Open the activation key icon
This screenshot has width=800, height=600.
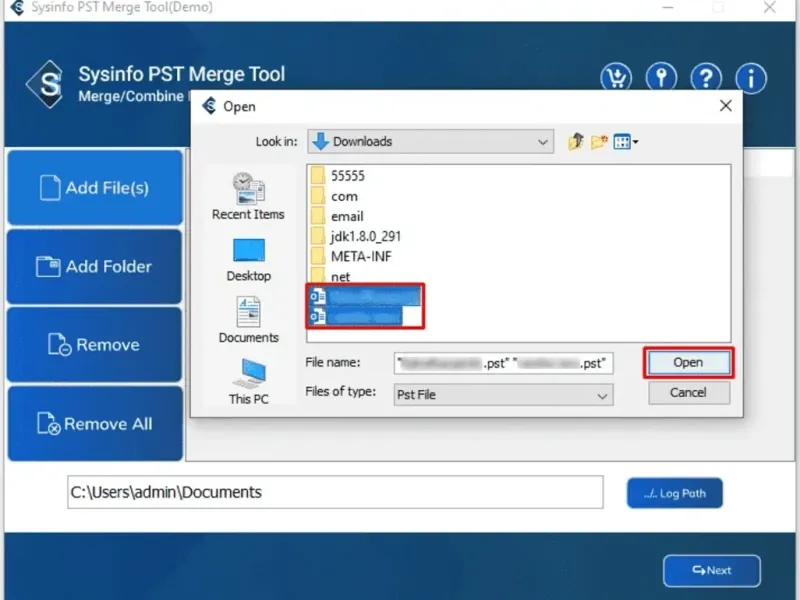(661, 78)
